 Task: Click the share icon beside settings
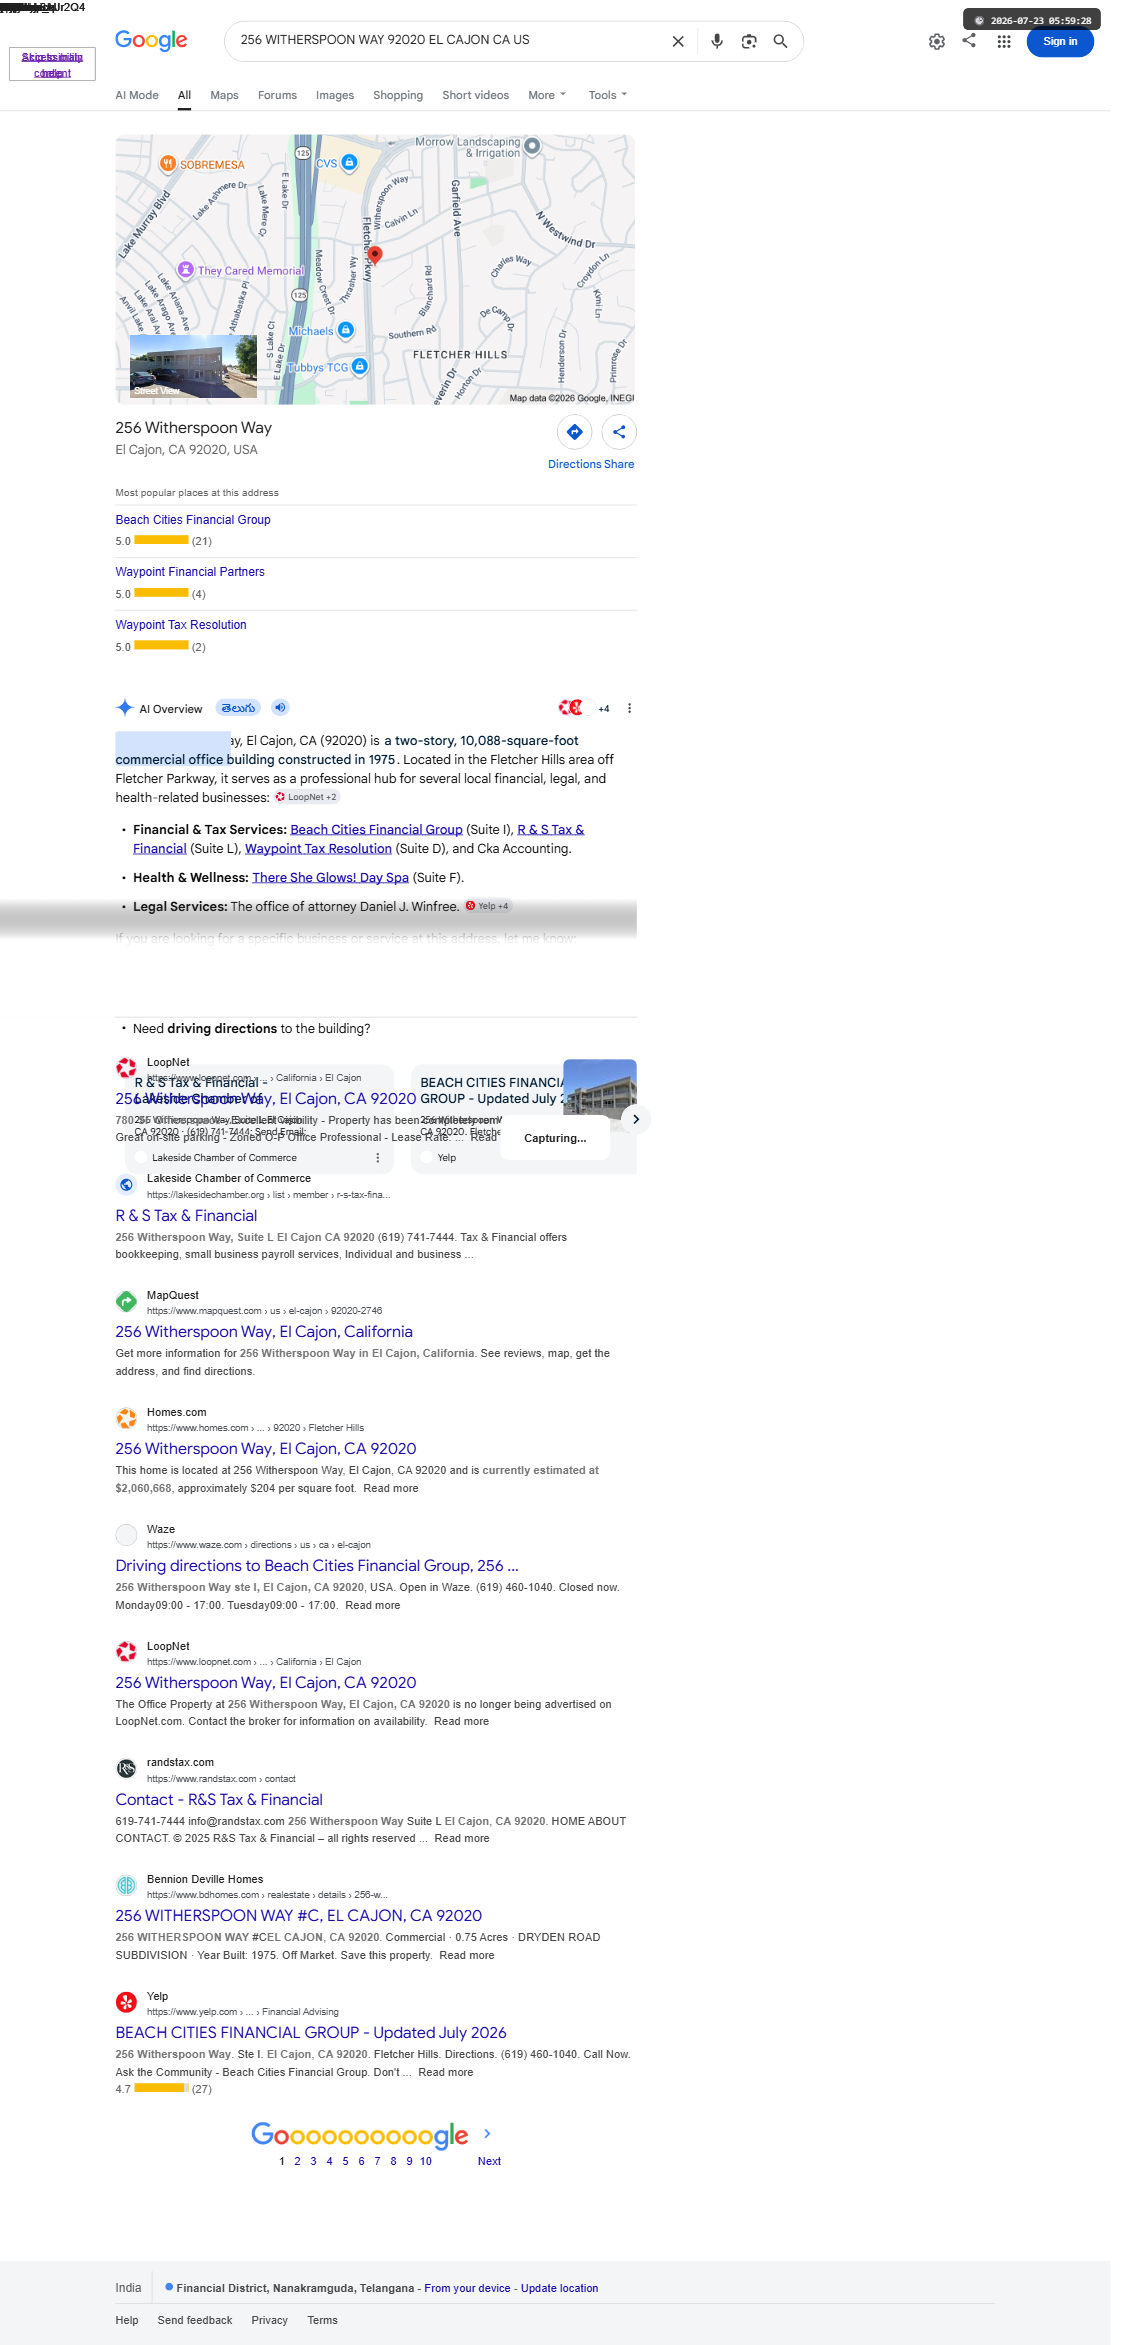click(x=969, y=40)
